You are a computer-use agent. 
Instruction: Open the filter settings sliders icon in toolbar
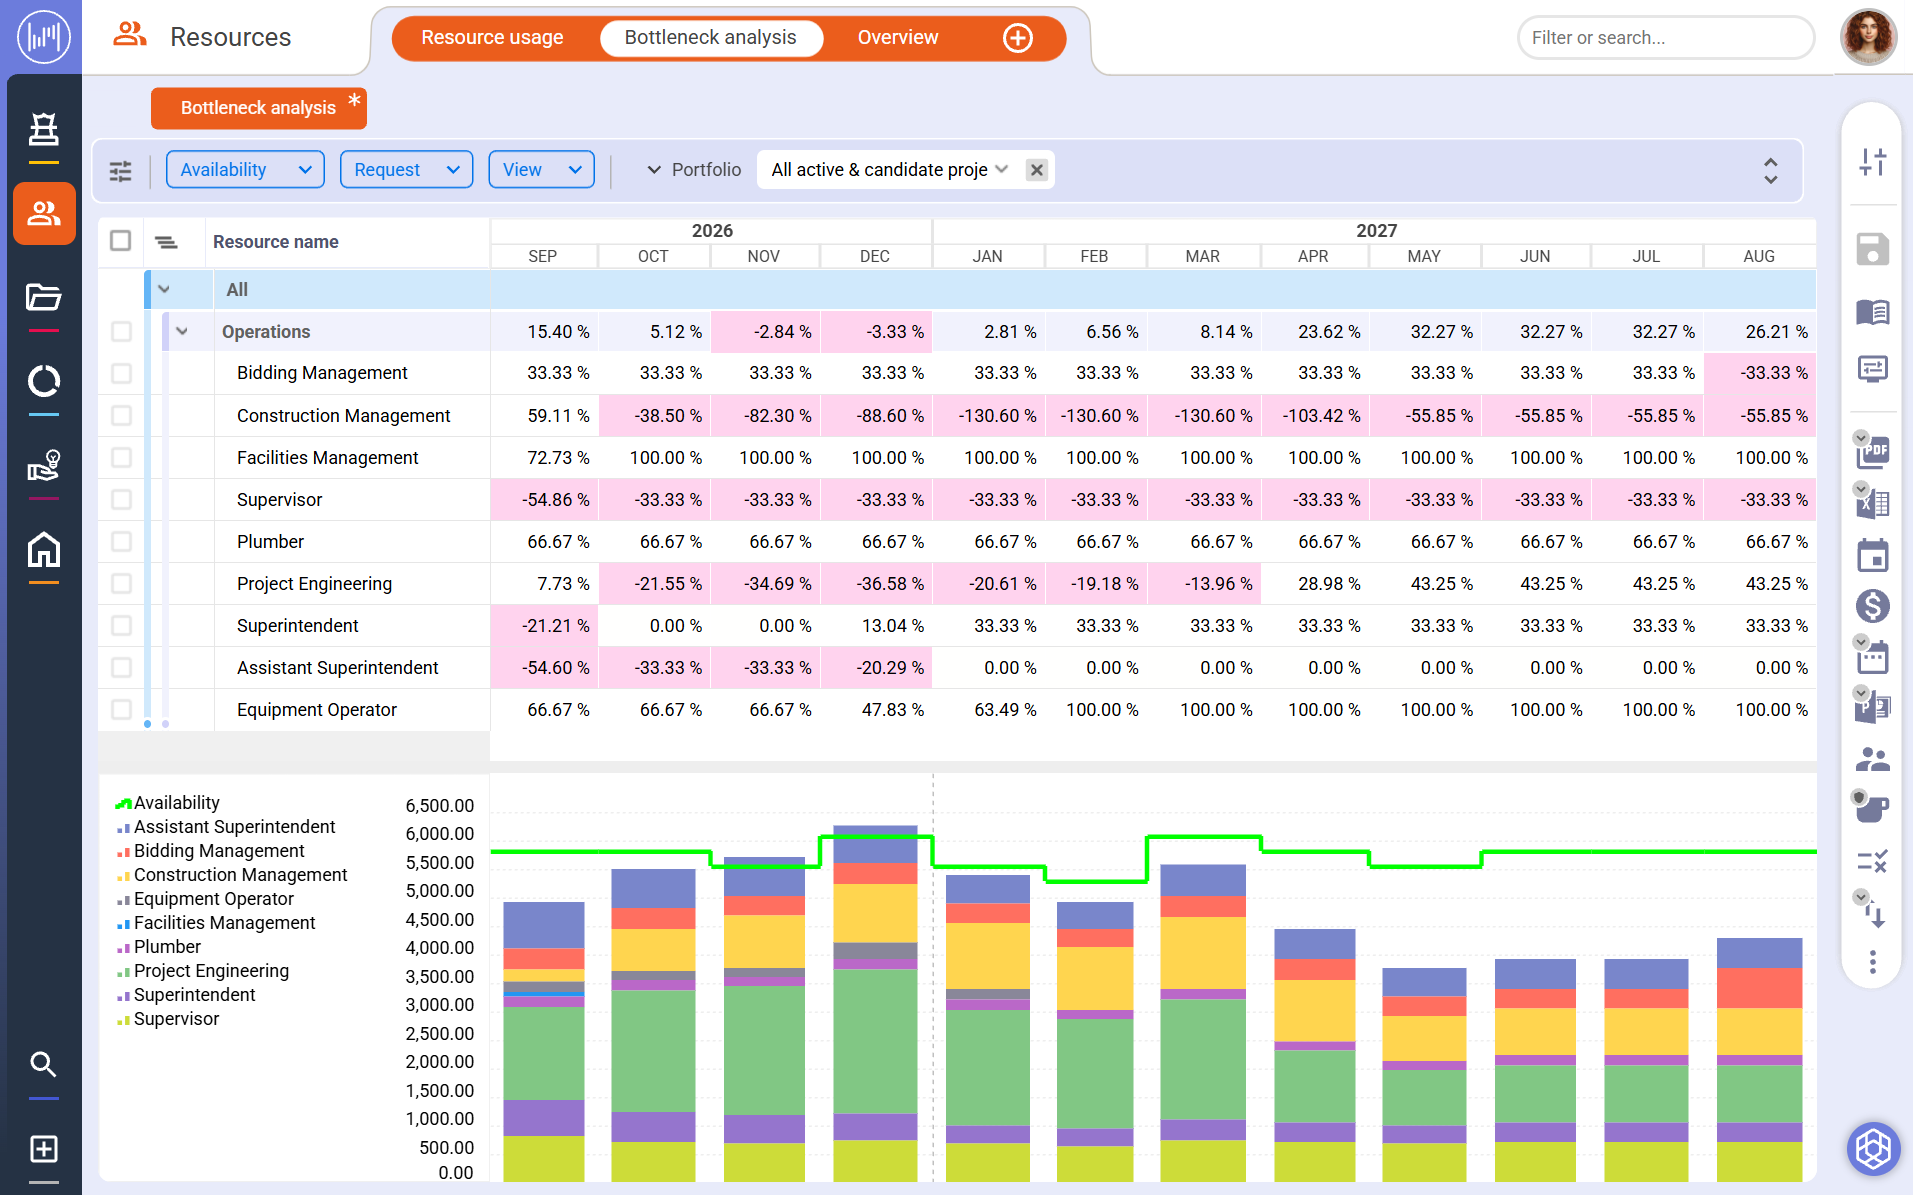pos(120,171)
